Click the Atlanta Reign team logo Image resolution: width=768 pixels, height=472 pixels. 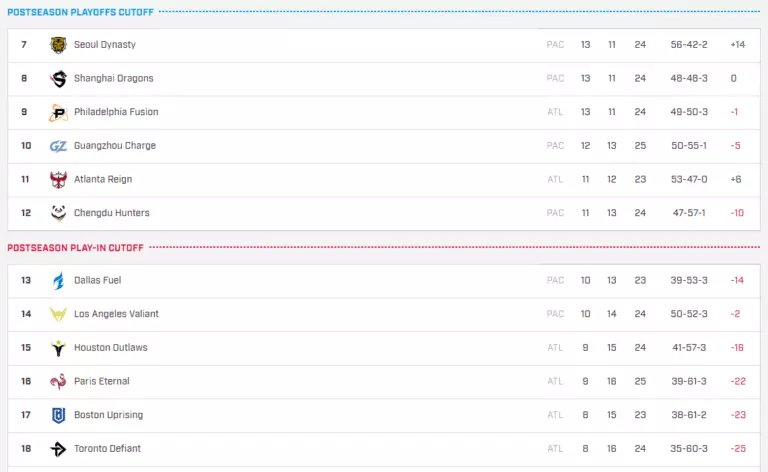58,179
